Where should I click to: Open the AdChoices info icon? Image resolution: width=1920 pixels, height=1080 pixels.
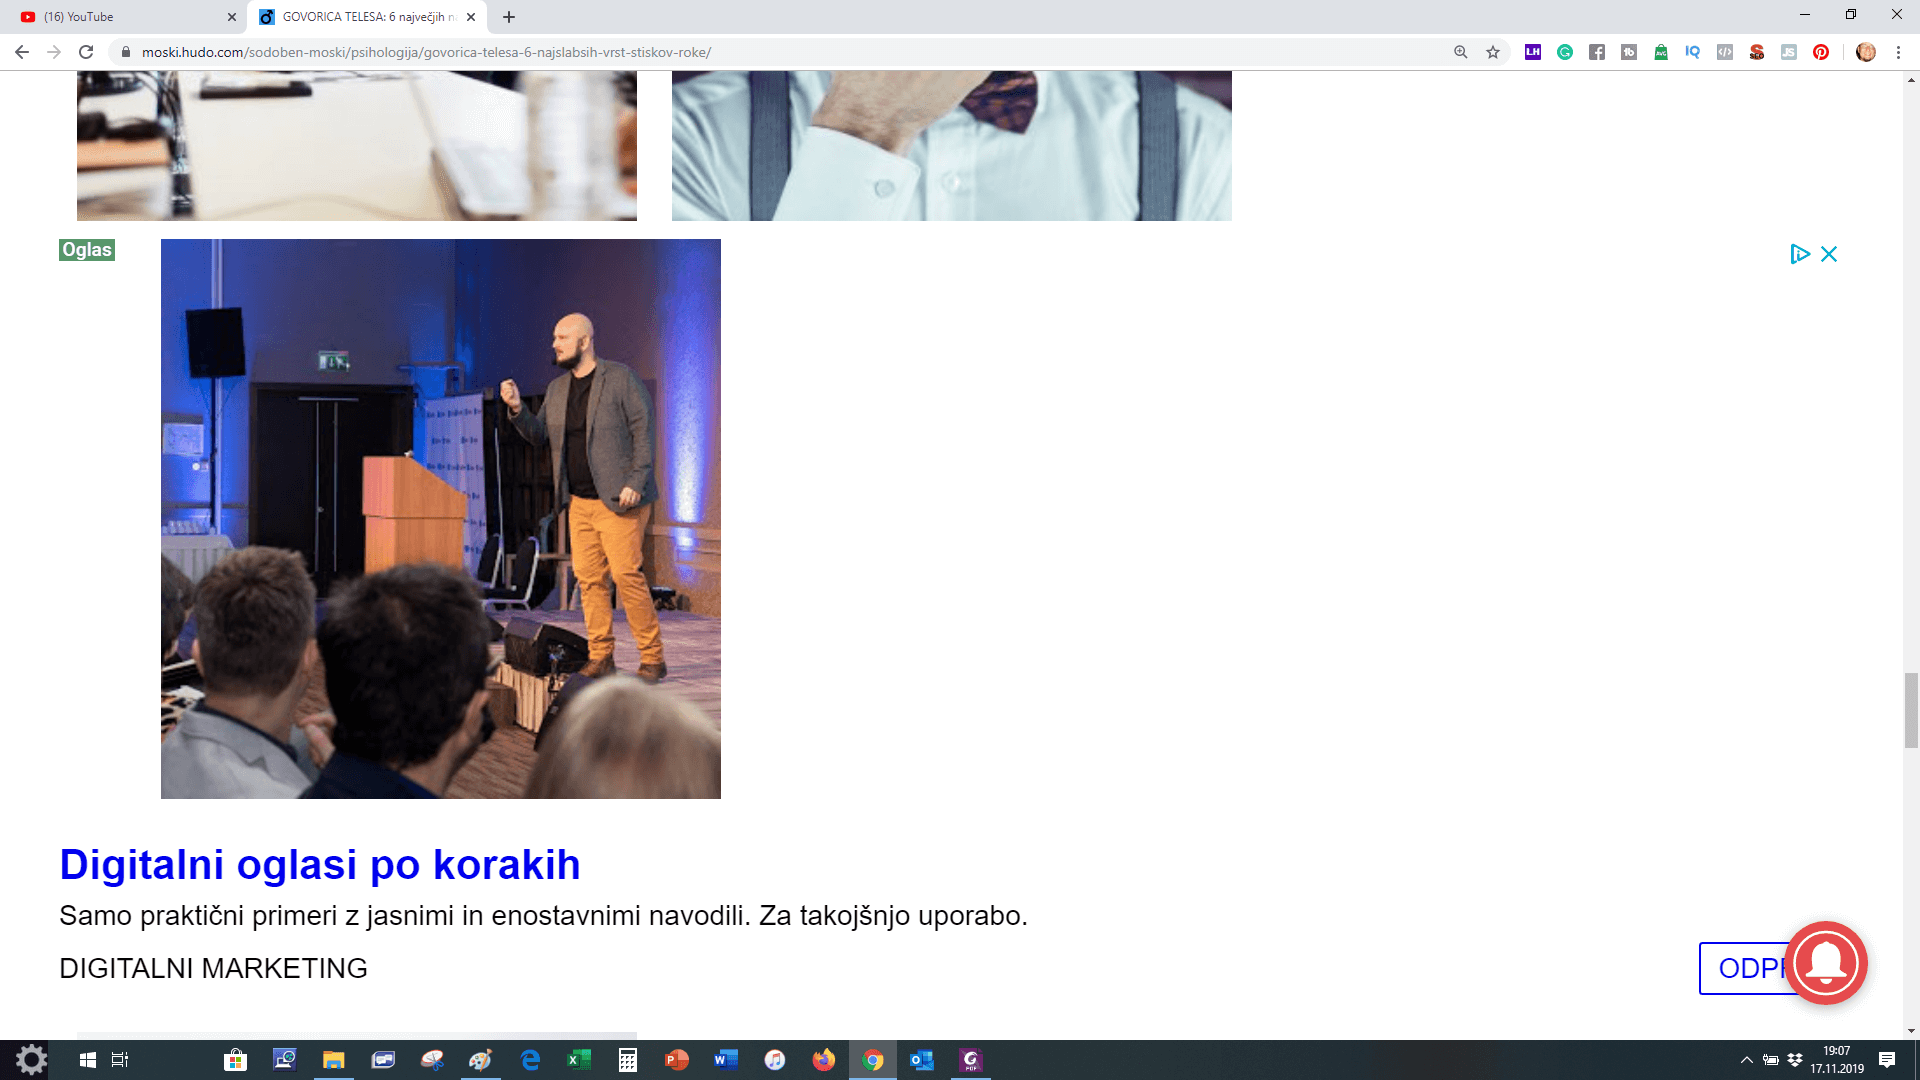coord(1800,254)
